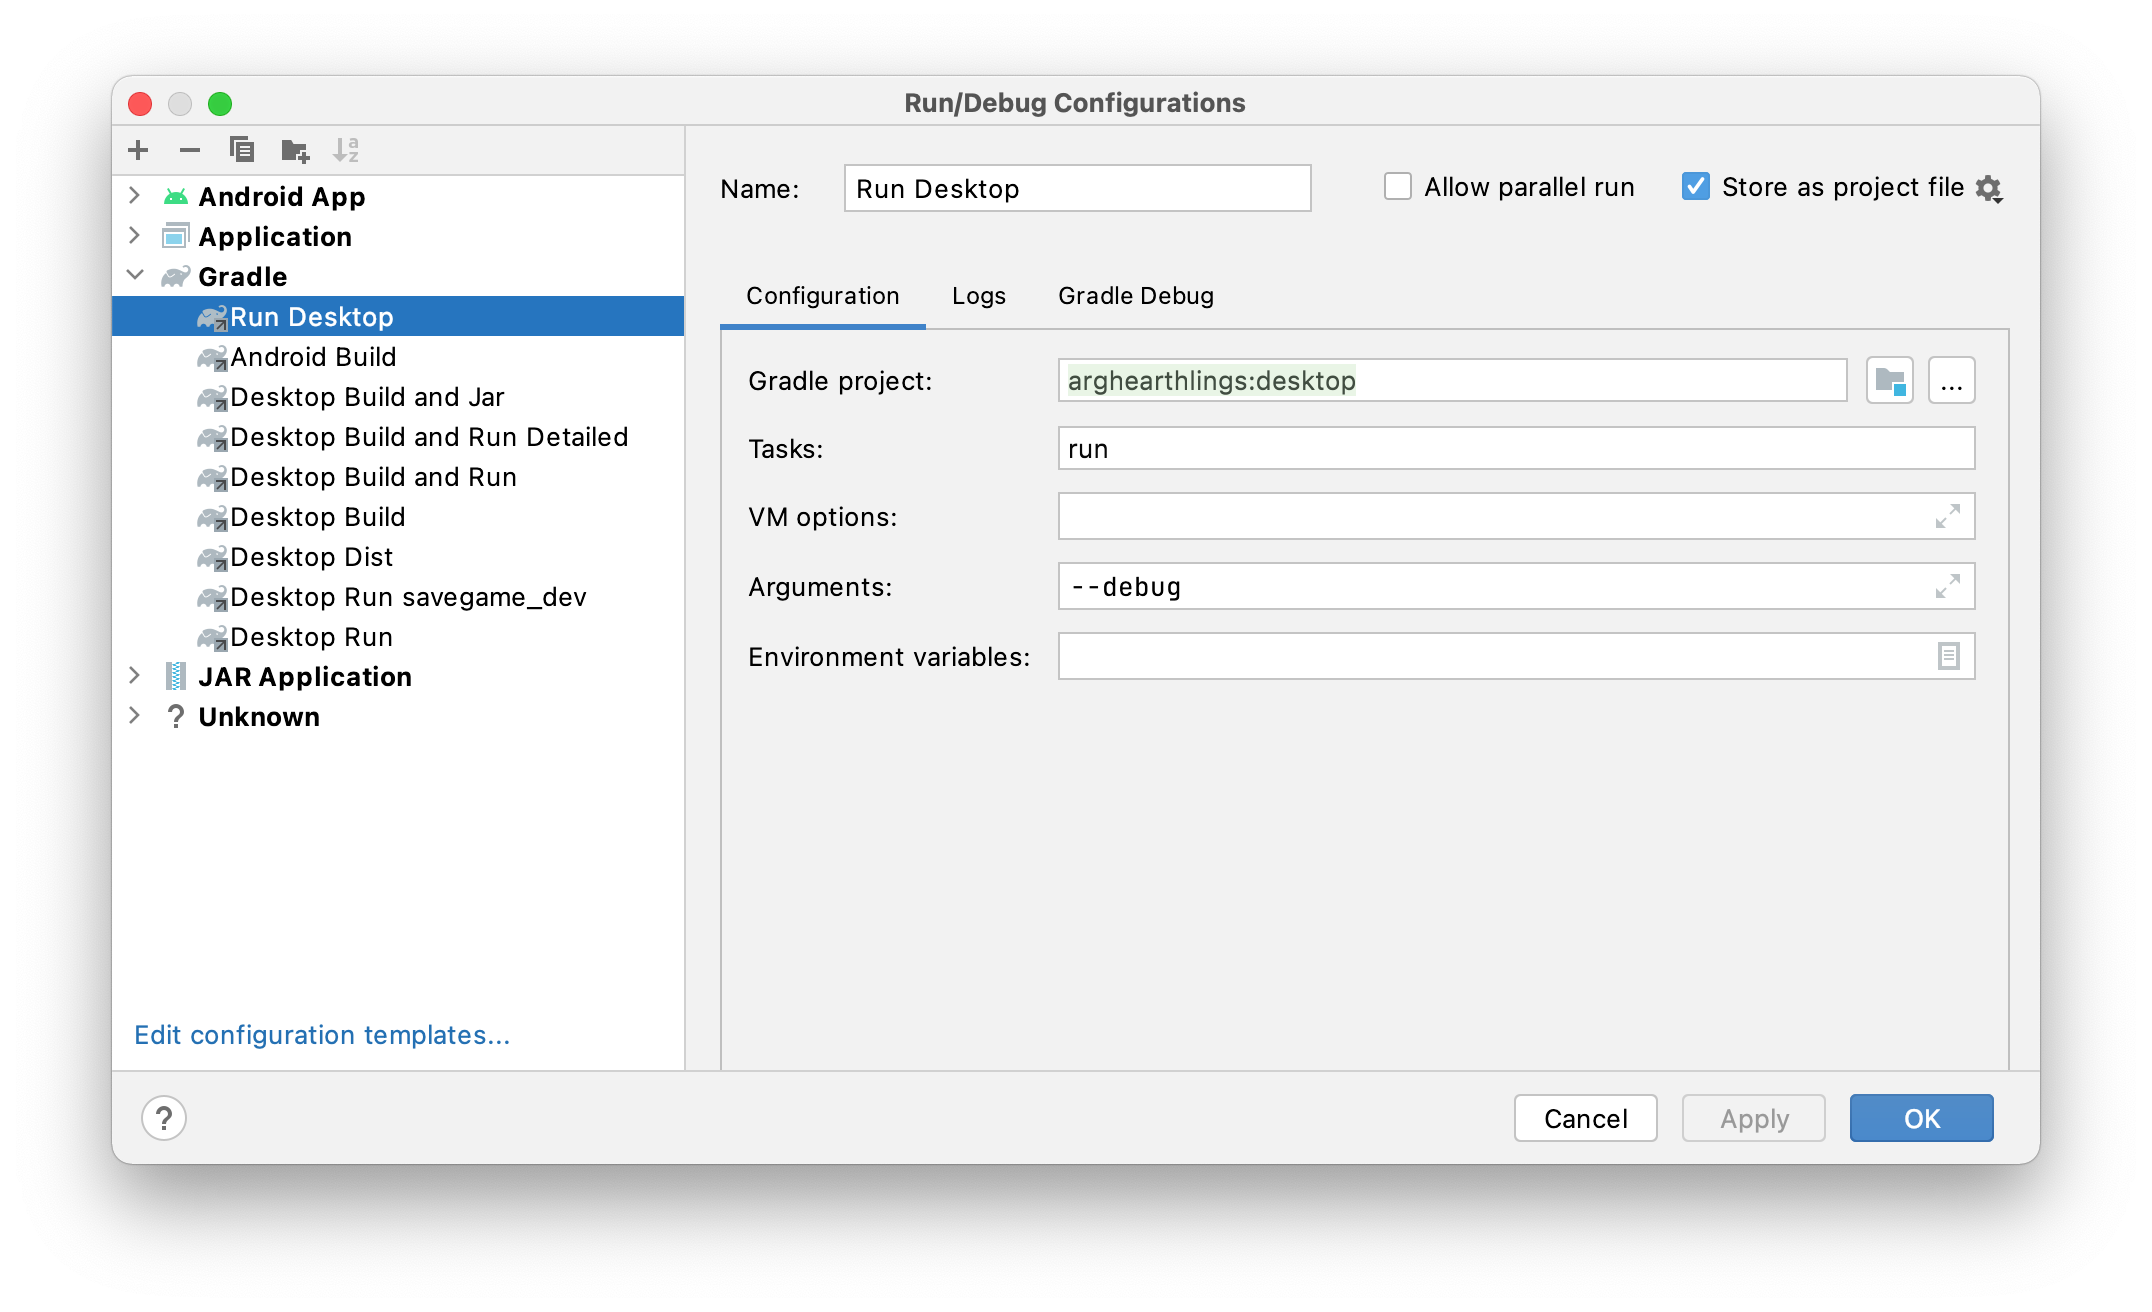Image resolution: width=2152 pixels, height=1312 pixels.
Task: Expand the Arguments field editor
Action: 1948,586
